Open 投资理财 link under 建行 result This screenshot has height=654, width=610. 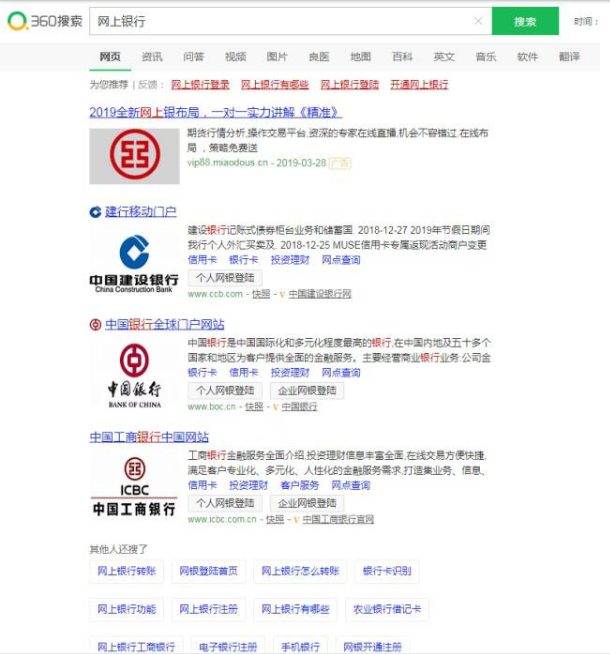click(x=290, y=260)
